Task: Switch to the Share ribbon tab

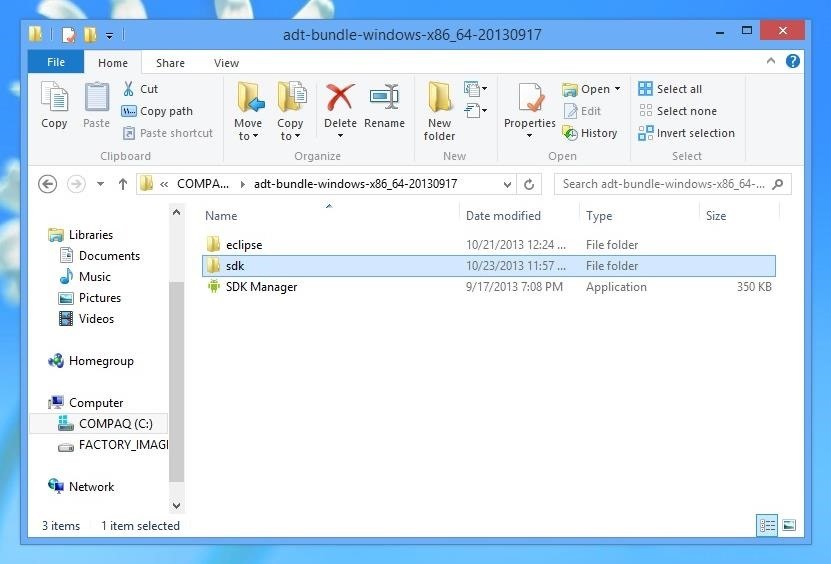Action: click(x=170, y=63)
